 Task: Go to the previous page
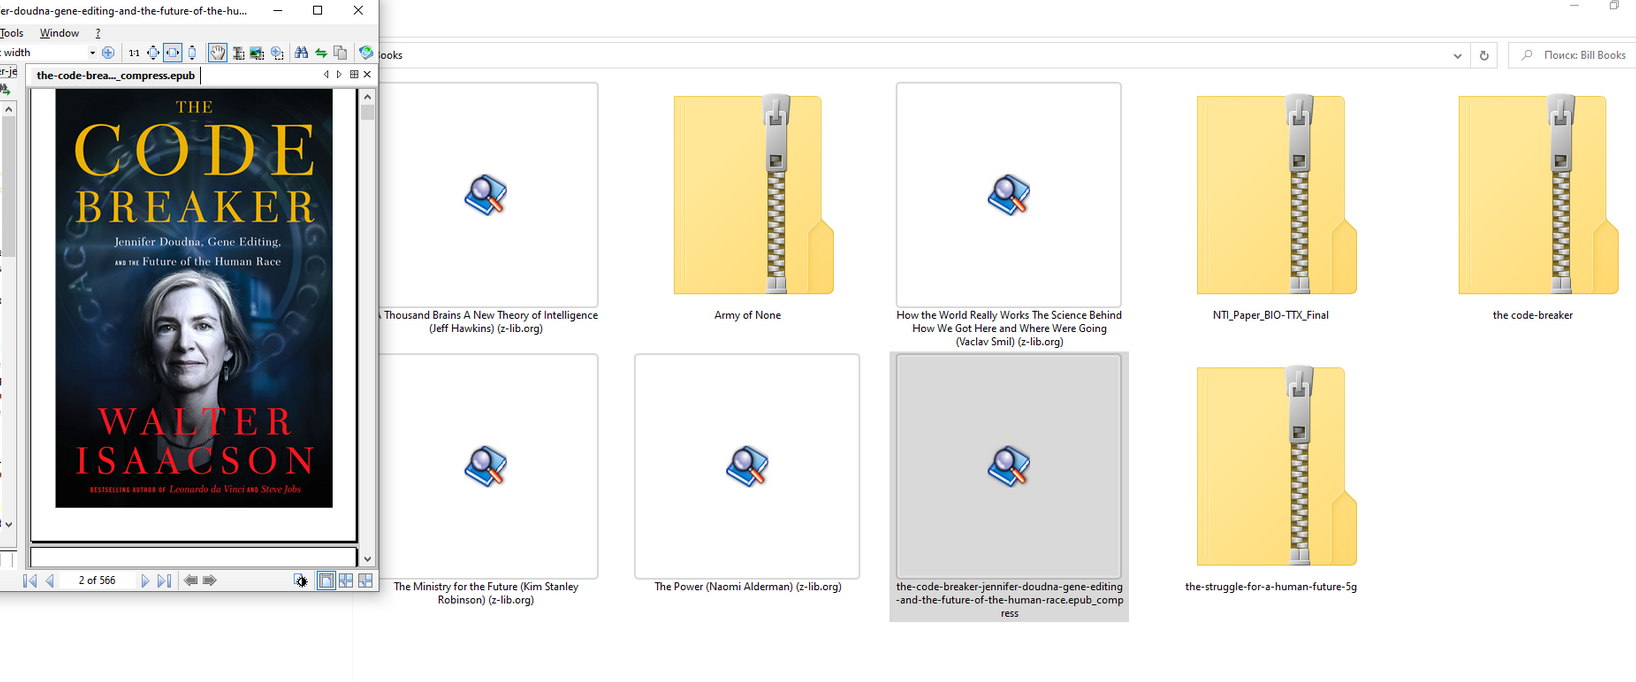click(49, 581)
